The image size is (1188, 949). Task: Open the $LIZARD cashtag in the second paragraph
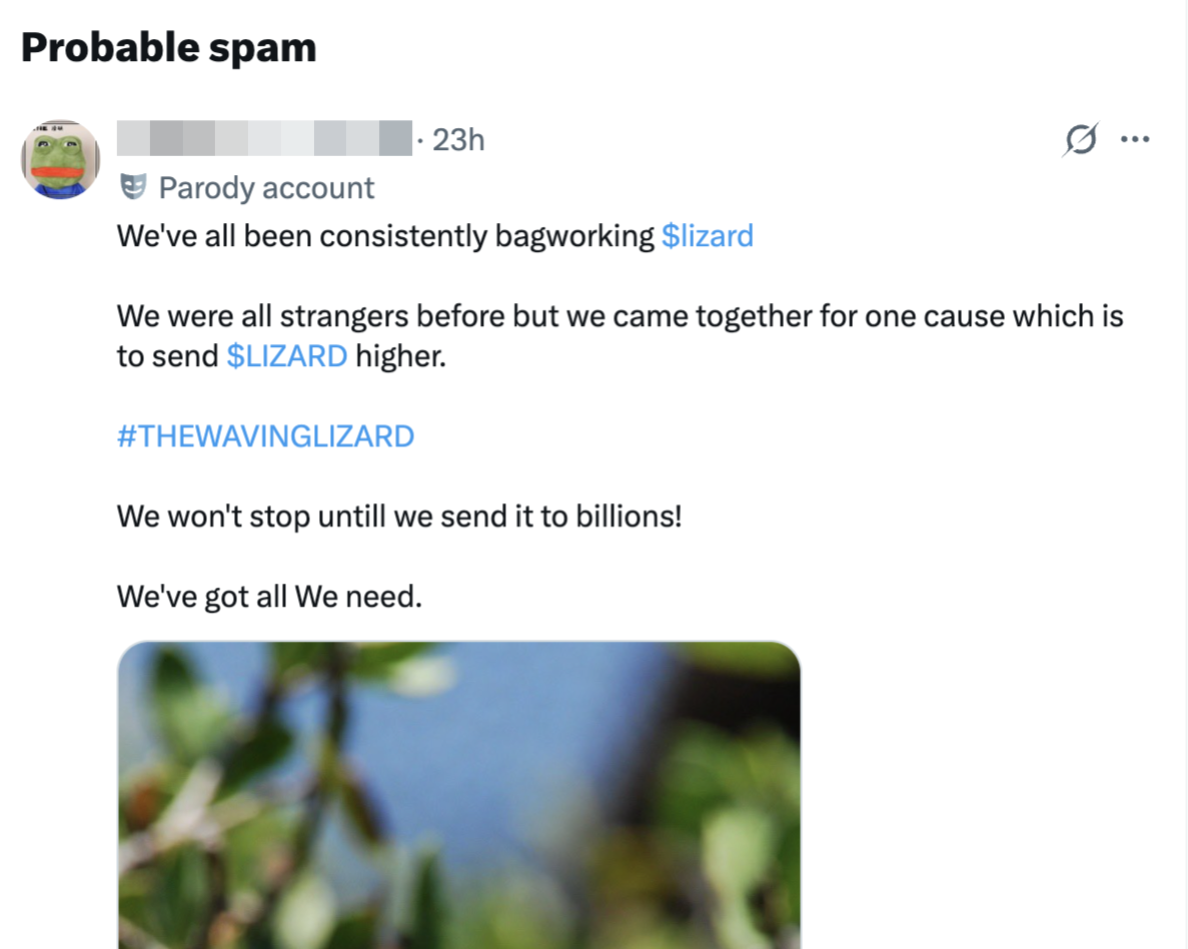click(287, 355)
